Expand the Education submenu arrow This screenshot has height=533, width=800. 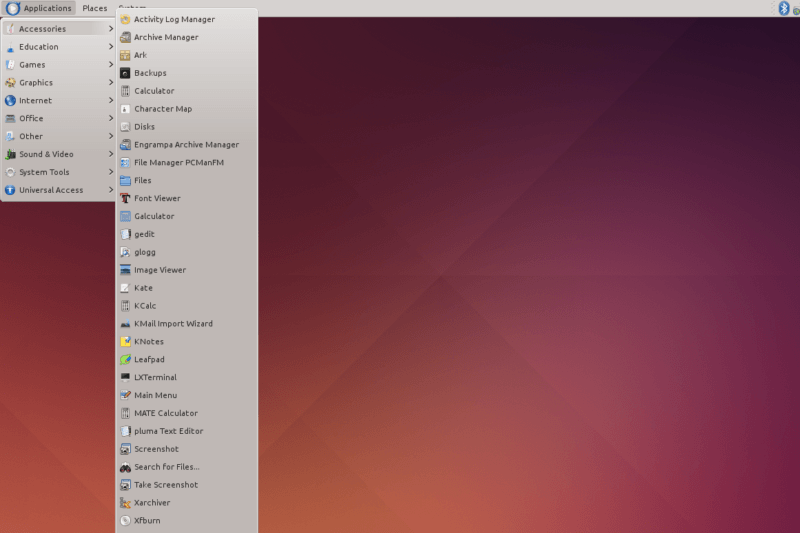point(111,47)
